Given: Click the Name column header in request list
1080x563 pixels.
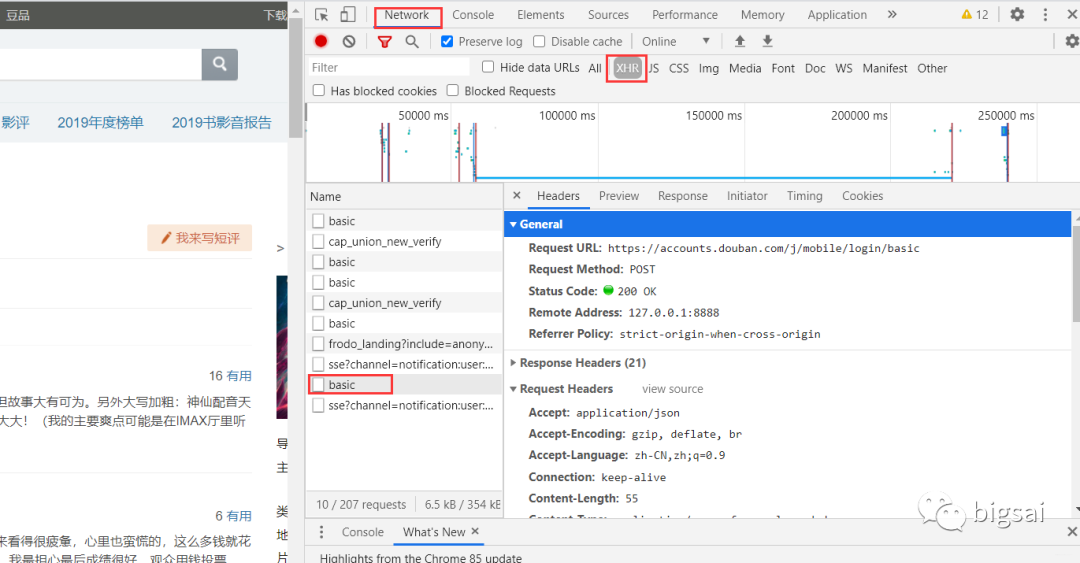Looking at the screenshot, I should [404, 196].
